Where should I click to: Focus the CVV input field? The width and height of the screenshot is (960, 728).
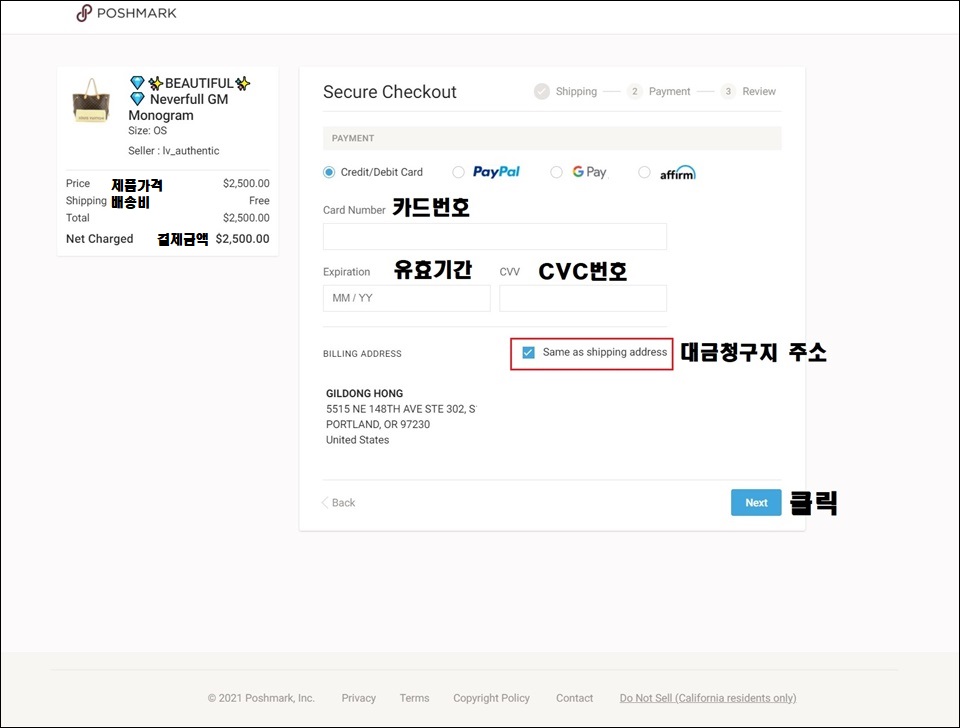click(583, 298)
